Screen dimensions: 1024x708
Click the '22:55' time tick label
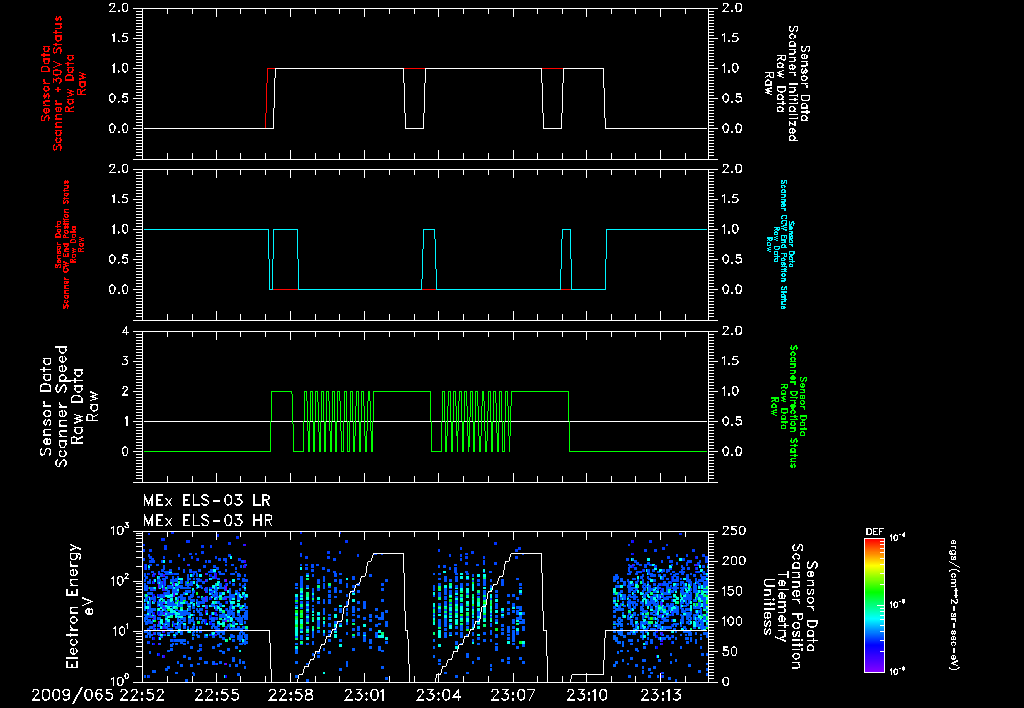pos(217,695)
